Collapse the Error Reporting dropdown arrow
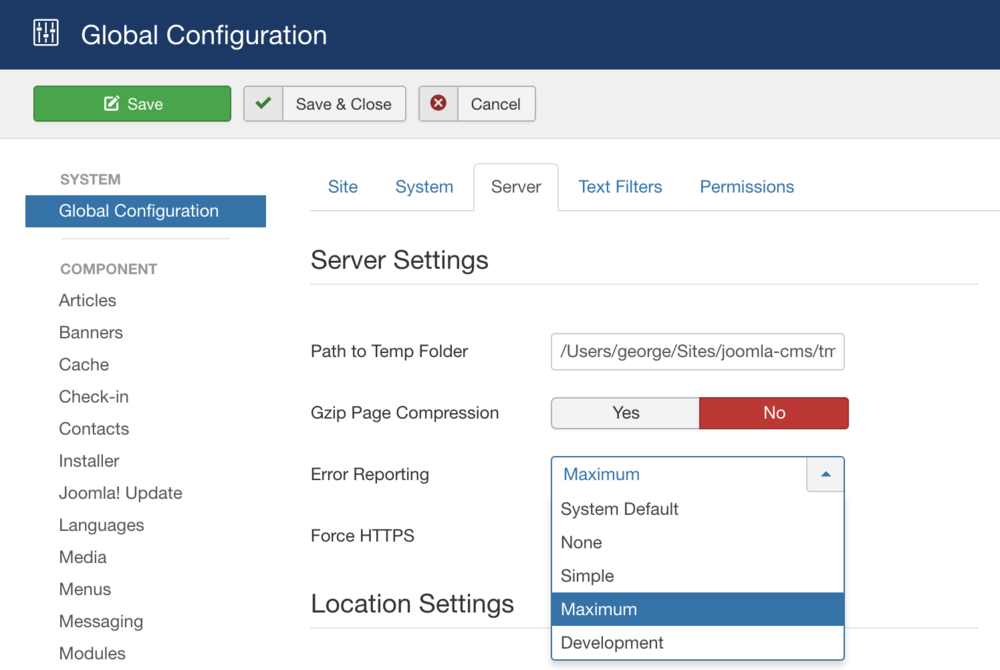The height and width of the screenshot is (670, 1000). point(825,474)
